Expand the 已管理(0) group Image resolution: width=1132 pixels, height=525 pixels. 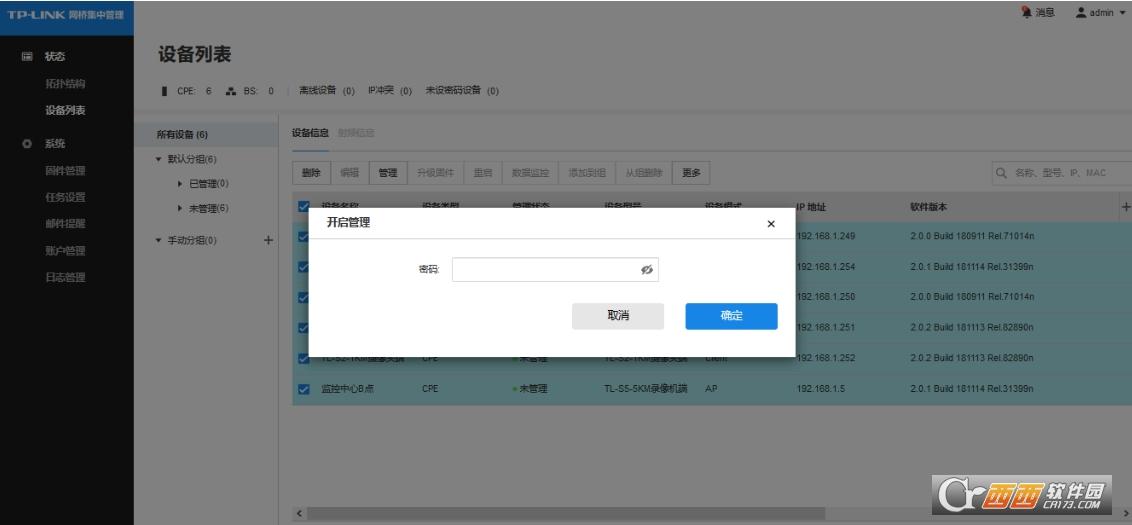click(x=180, y=184)
